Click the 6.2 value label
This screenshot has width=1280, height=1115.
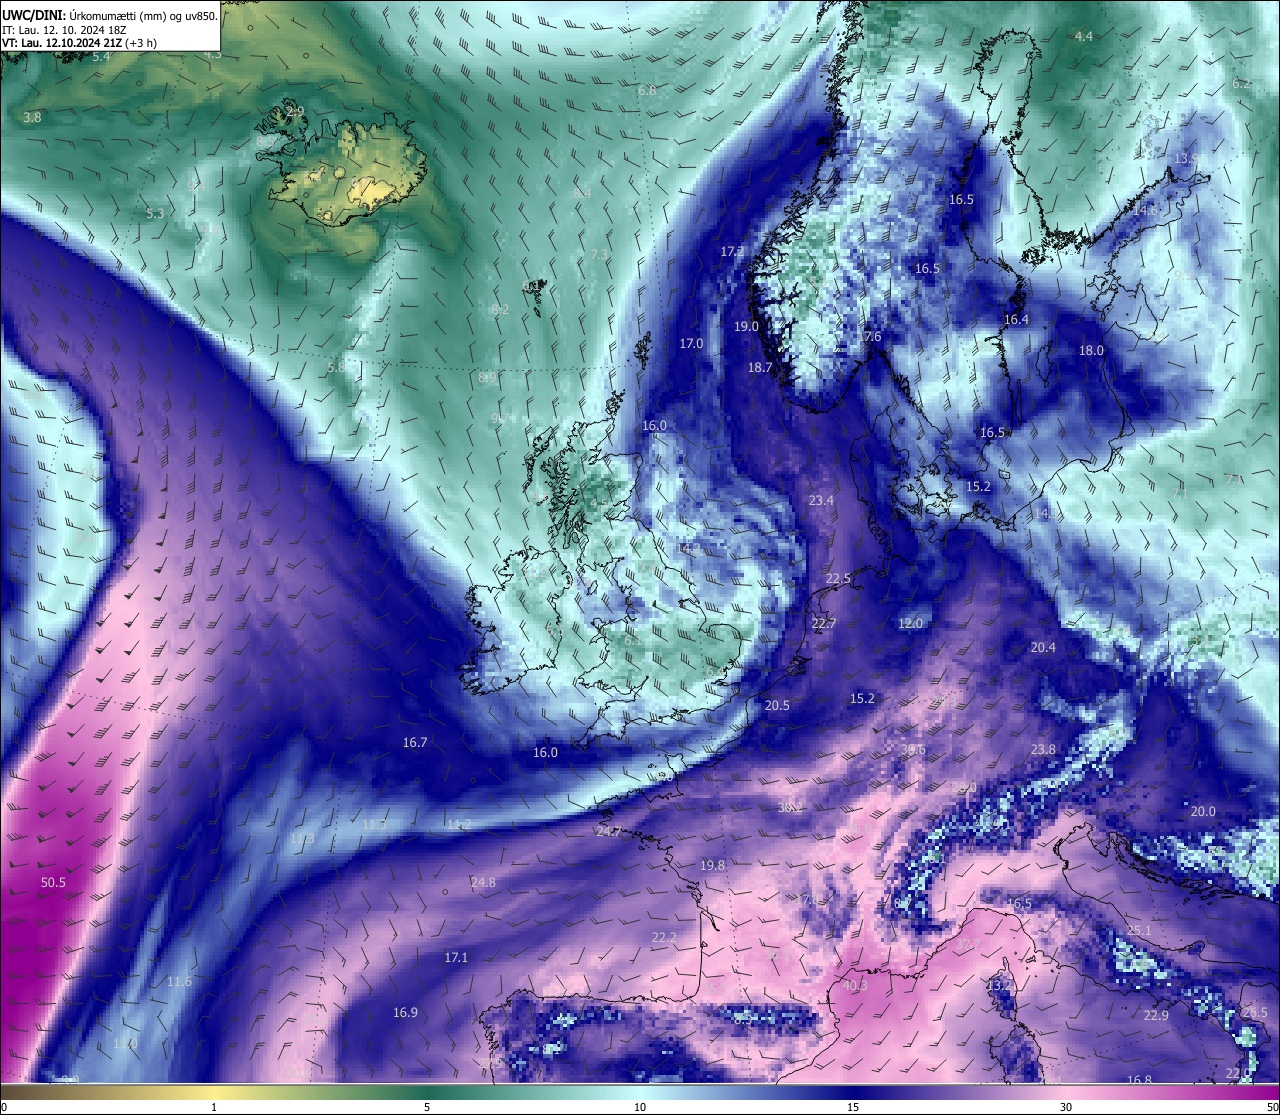click(x=1241, y=83)
